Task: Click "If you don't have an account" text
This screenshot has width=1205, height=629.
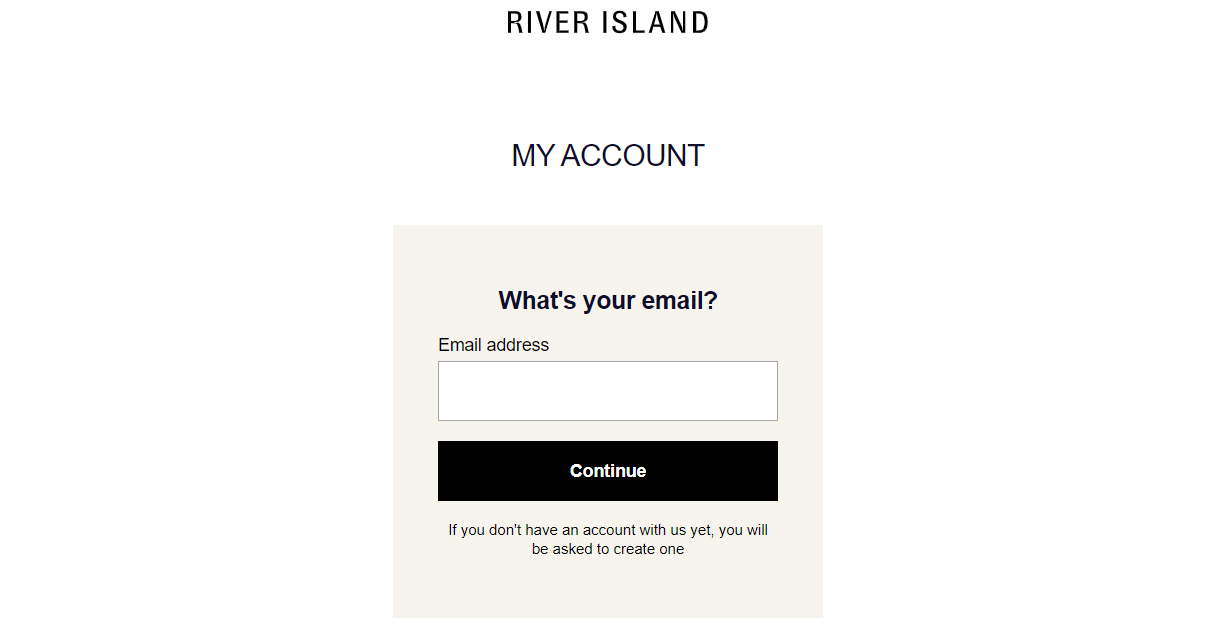Action: (538, 530)
